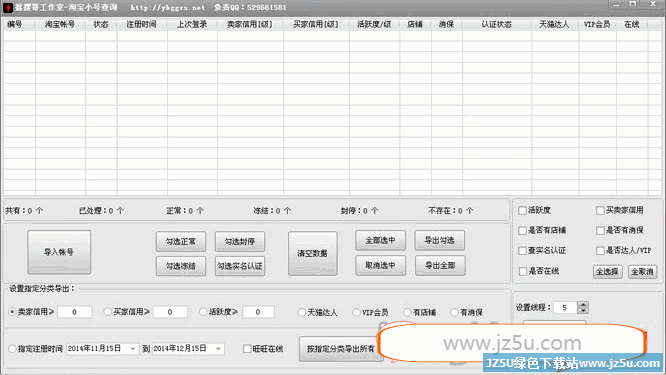Click the VIP会员 column header
Image resolution: width=666 pixels, height=375 pixels.
[597, 24]
